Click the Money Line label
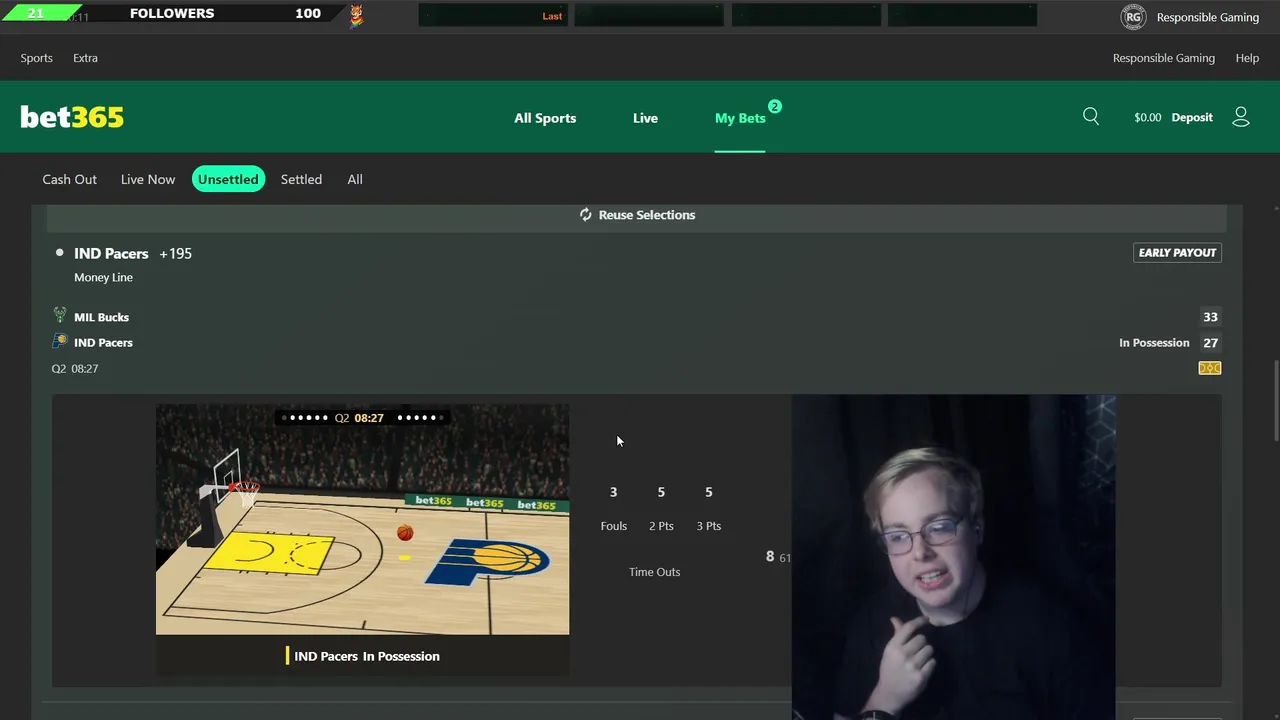 coord(103,277)
